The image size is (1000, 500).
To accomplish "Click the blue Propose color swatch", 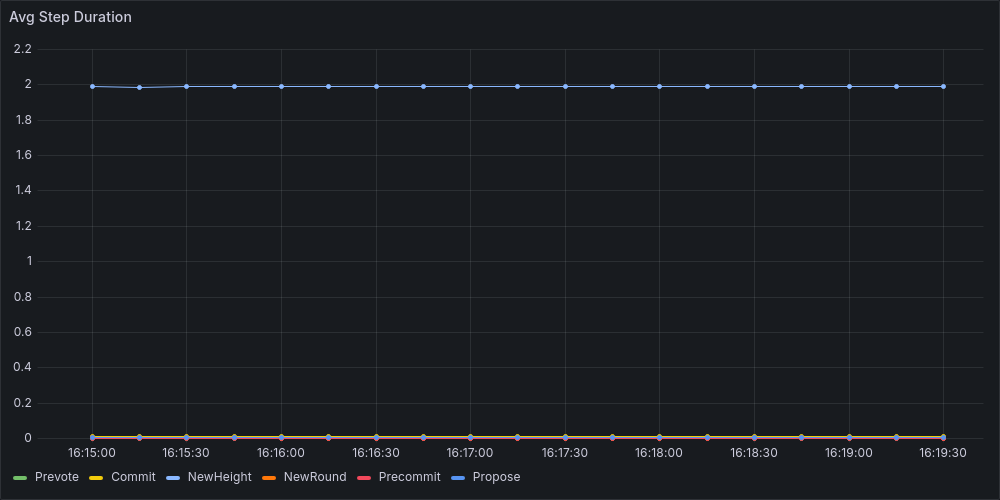I will (458, 478).
